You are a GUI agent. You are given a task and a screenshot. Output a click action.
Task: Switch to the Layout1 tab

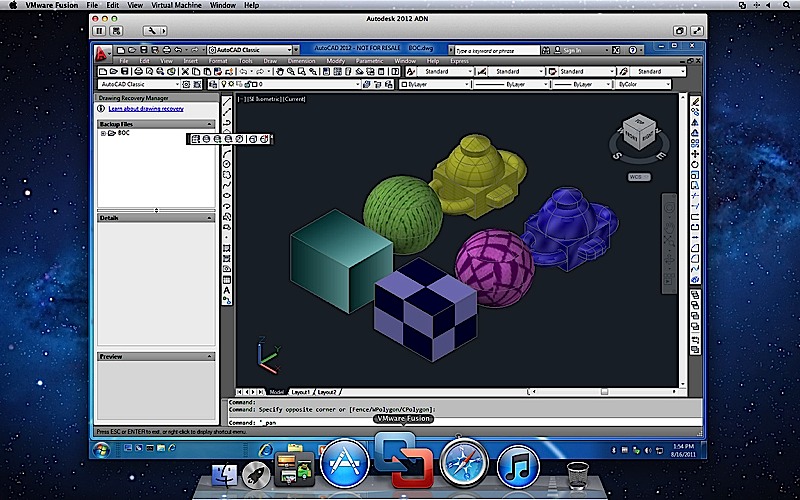(x=301, y=392)
